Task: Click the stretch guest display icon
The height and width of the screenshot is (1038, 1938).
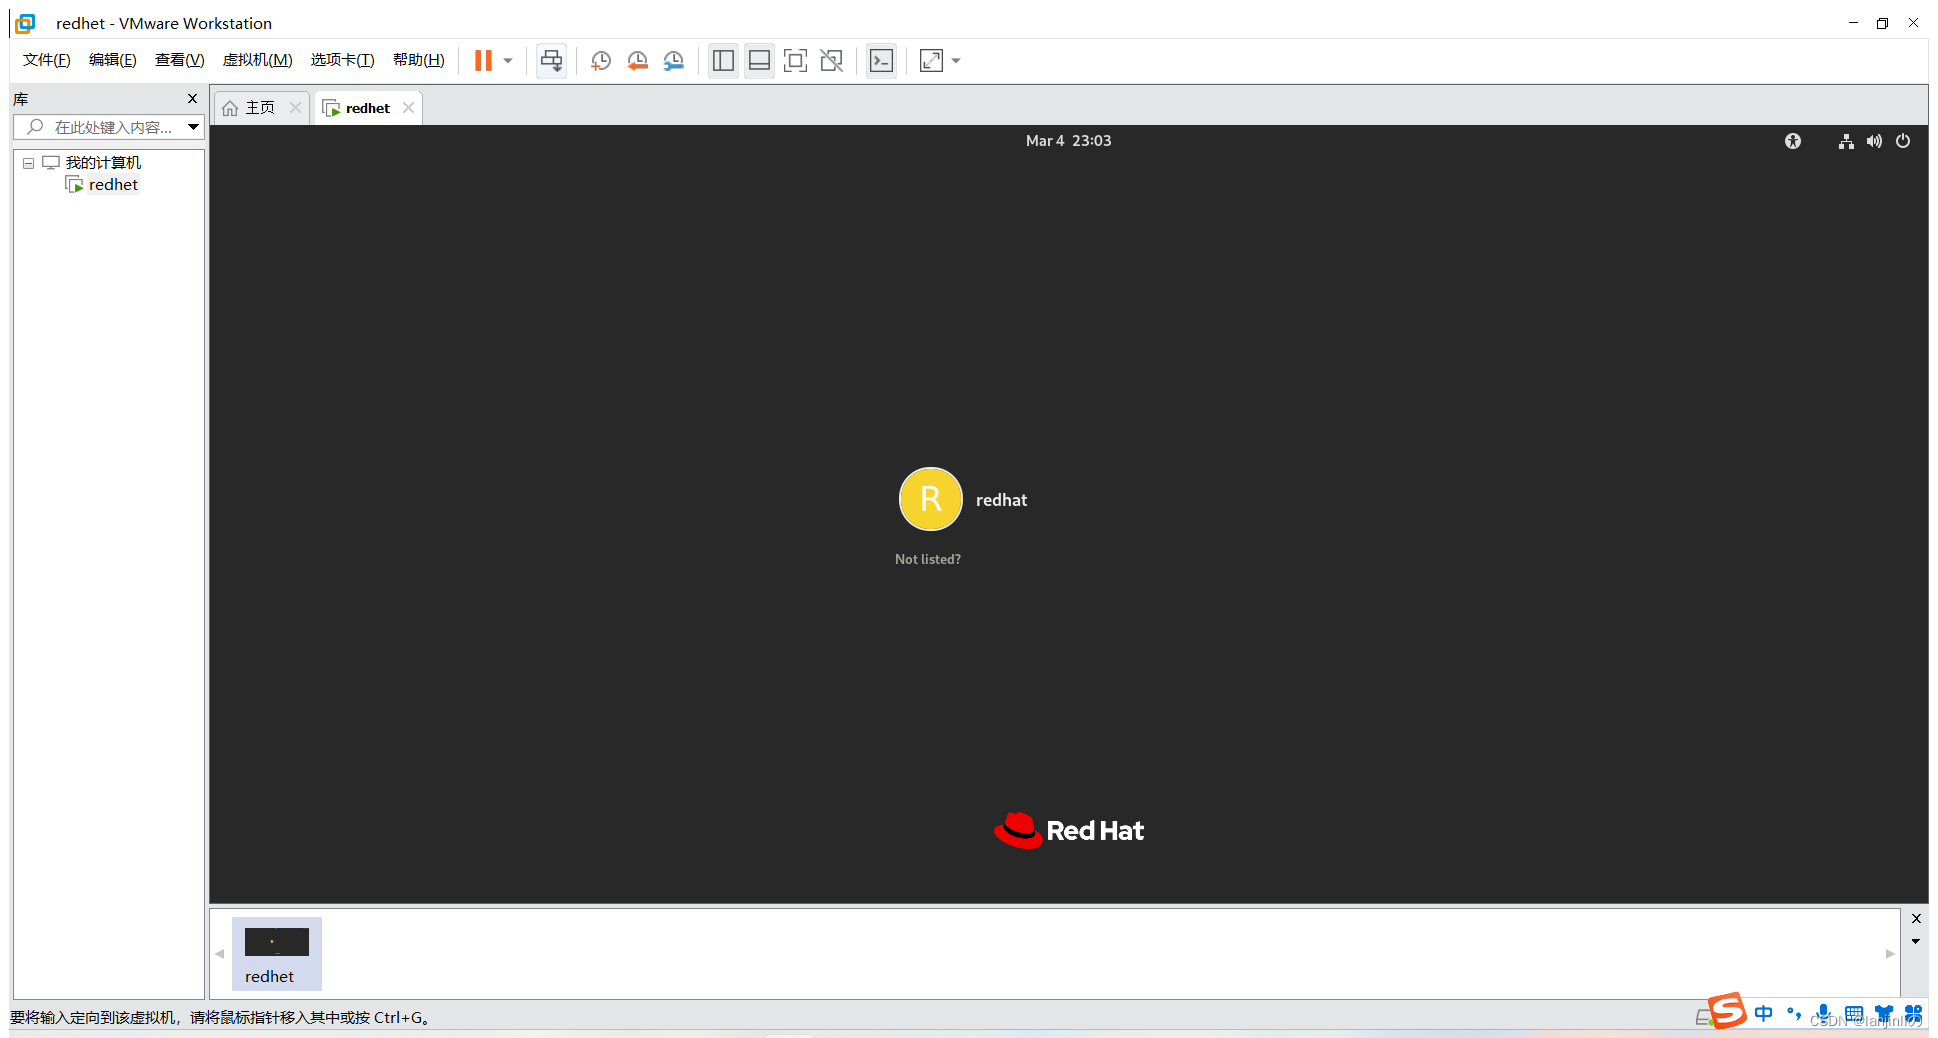Action: point(931,61)
